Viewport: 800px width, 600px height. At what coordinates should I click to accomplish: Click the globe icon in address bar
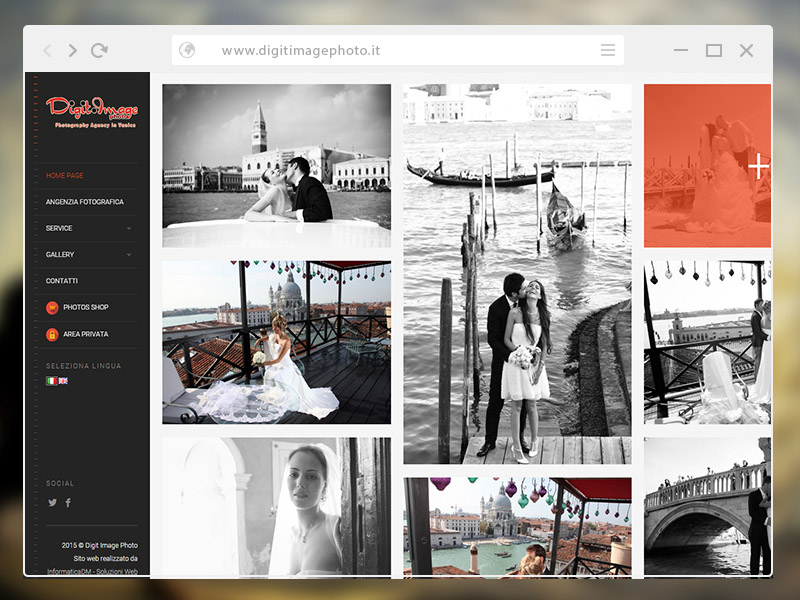coord(187,50)
